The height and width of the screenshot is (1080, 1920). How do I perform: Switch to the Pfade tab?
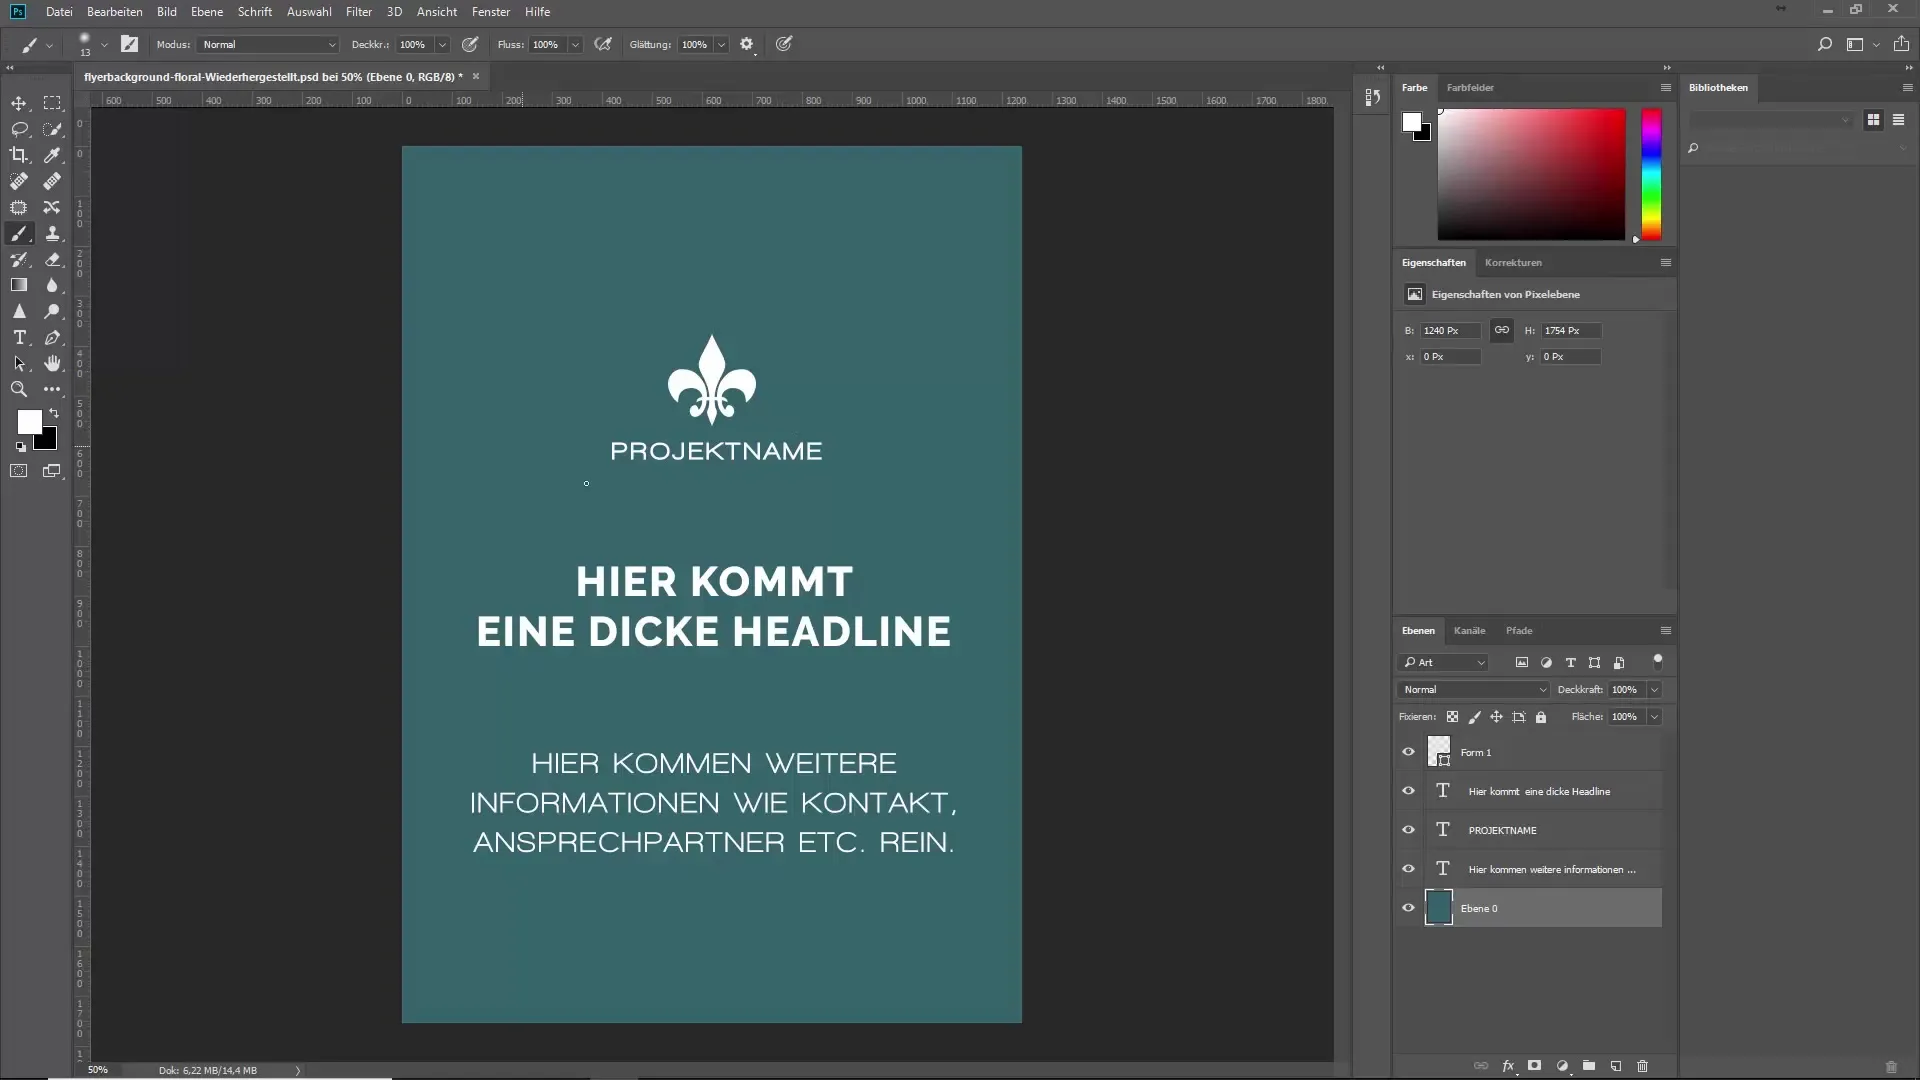(1519, 631)
